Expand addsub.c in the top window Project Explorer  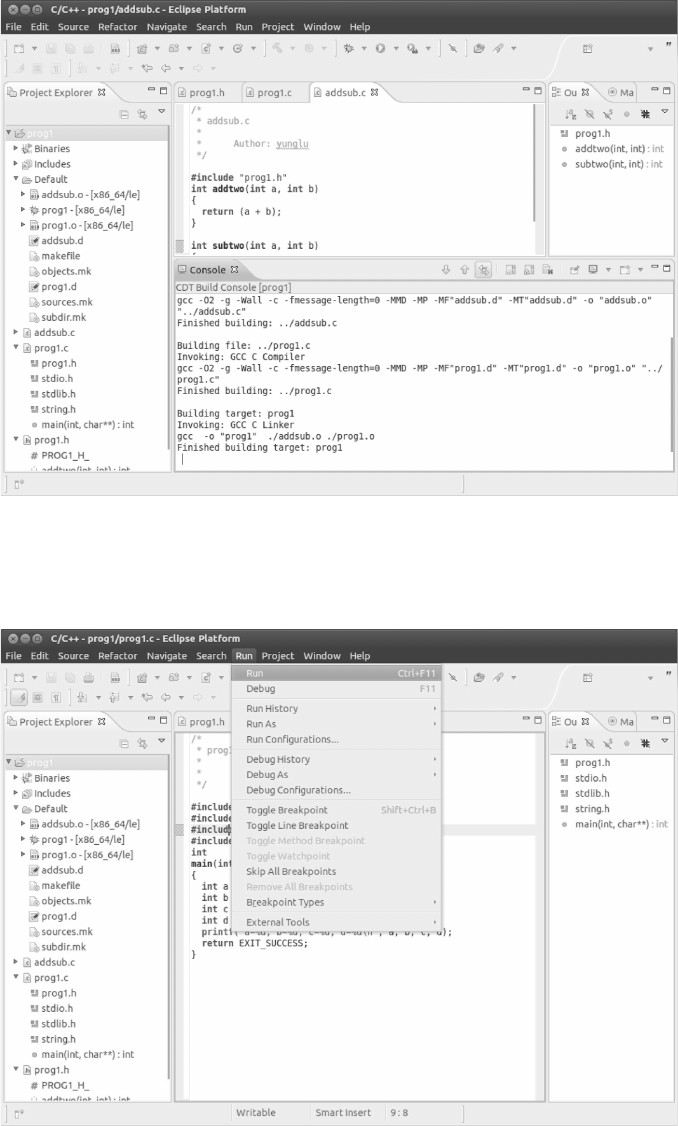15,332
